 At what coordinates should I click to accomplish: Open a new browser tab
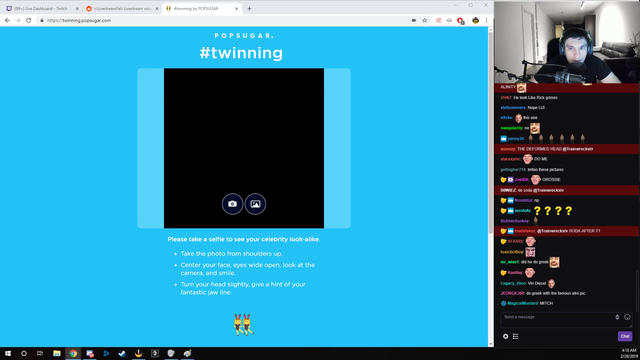[249, 9]
